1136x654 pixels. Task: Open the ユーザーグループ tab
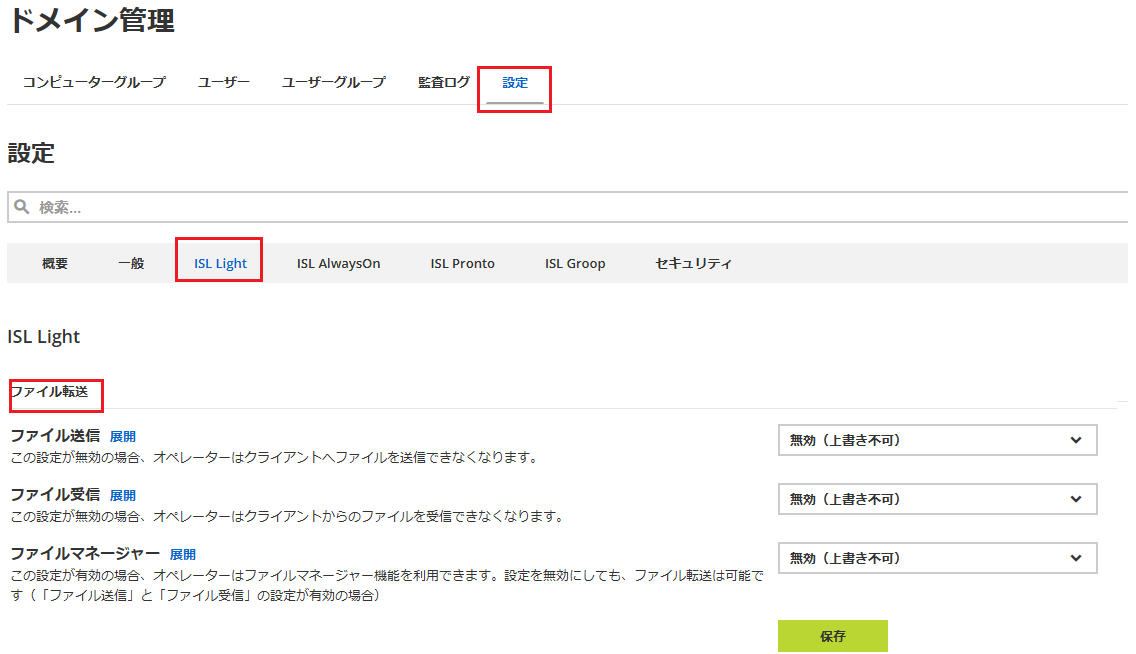(334, 83)
